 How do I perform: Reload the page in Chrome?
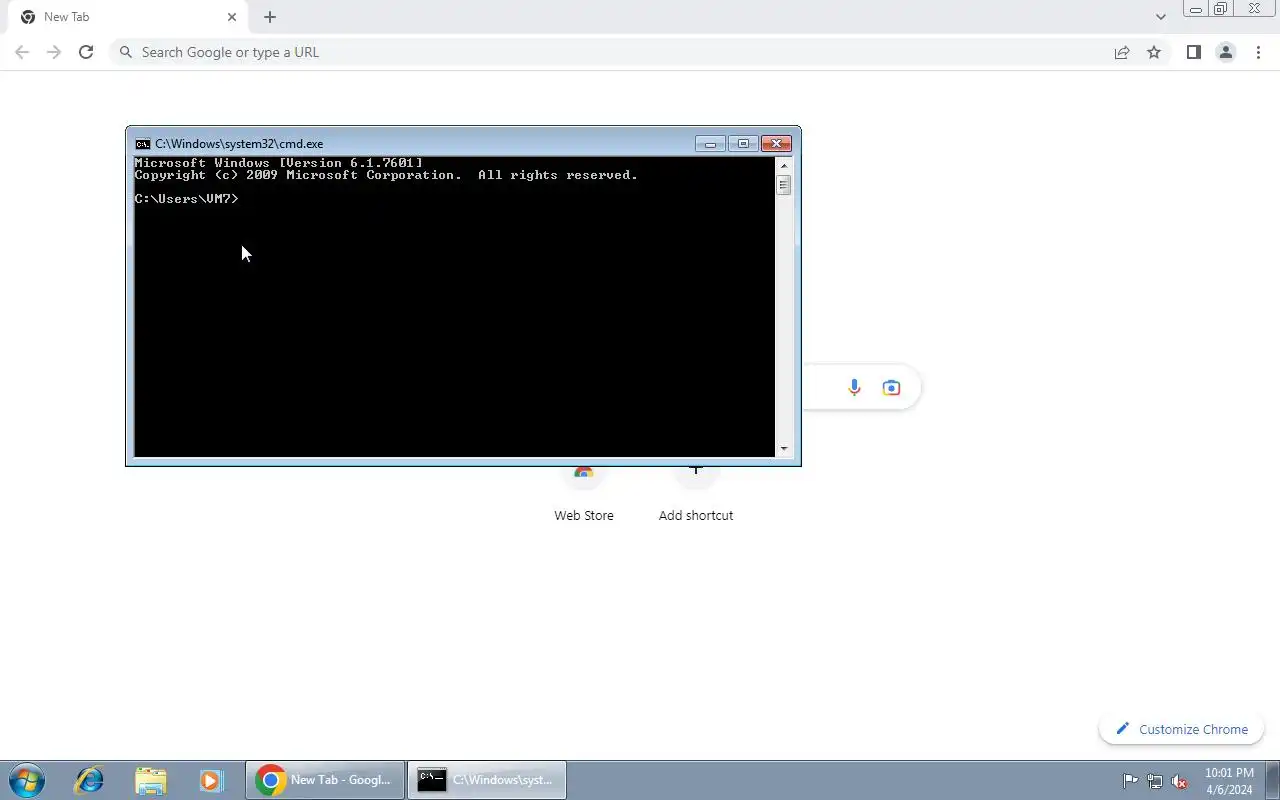(x=86, y=52)
